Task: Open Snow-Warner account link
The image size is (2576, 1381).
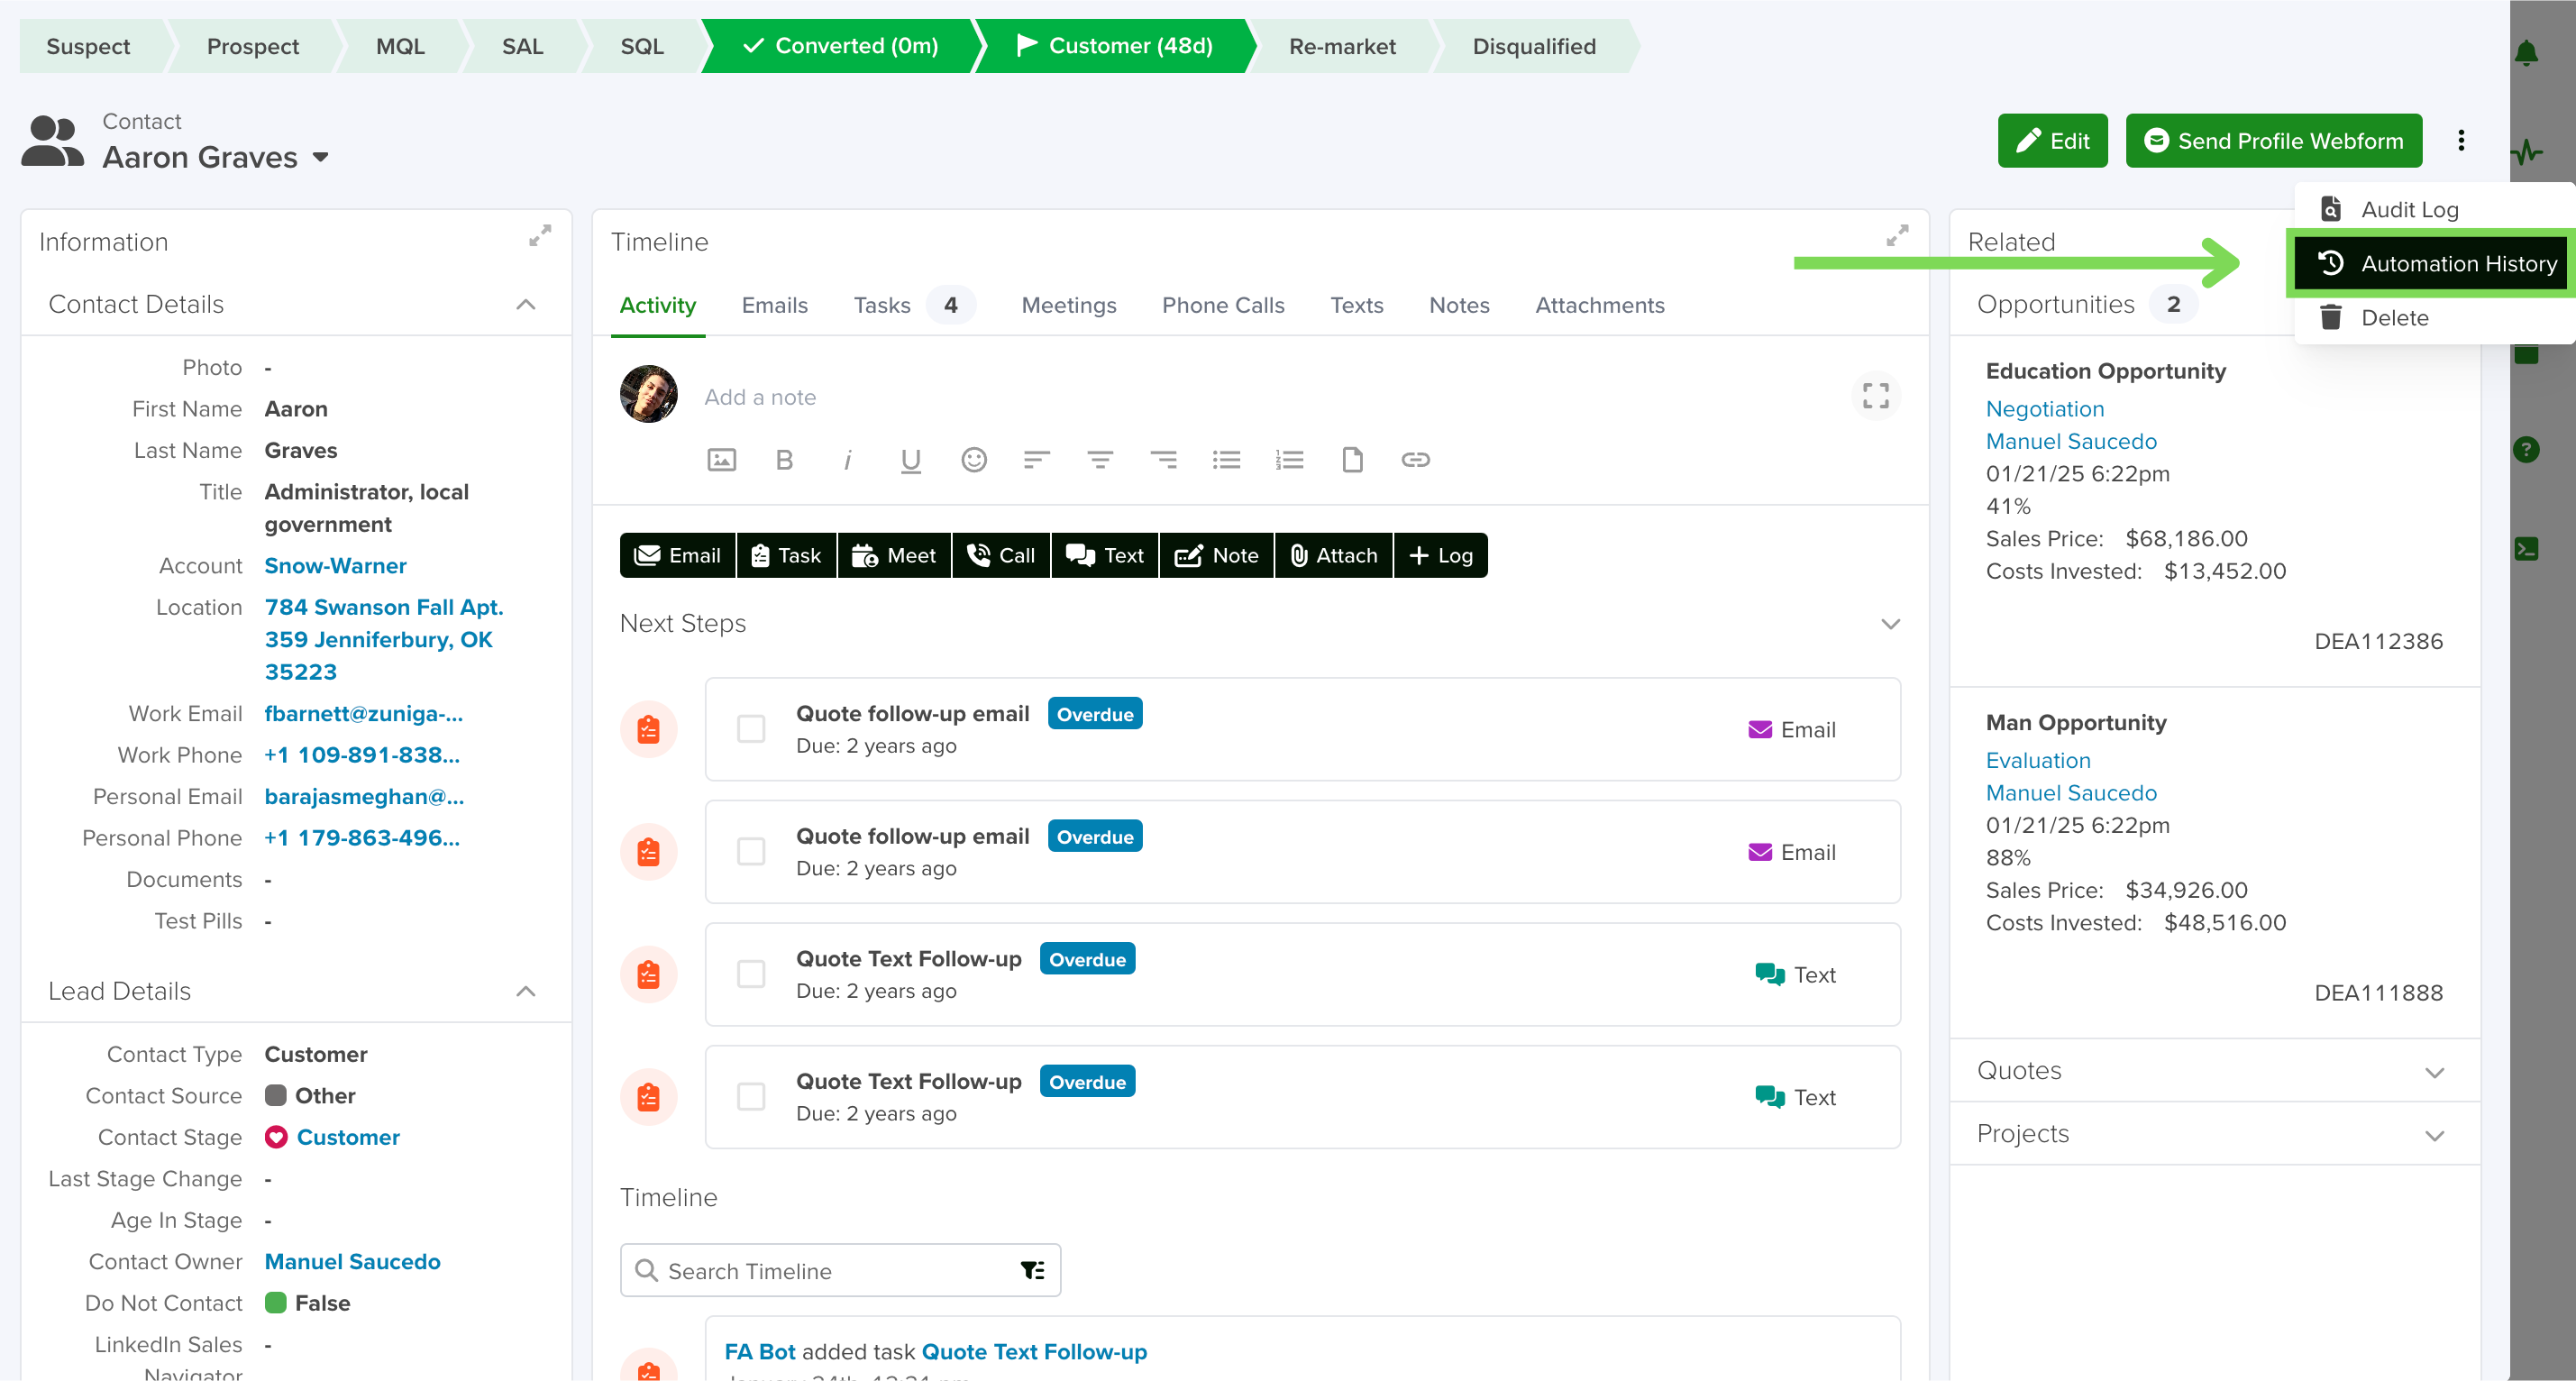Action: pos(335,565)
